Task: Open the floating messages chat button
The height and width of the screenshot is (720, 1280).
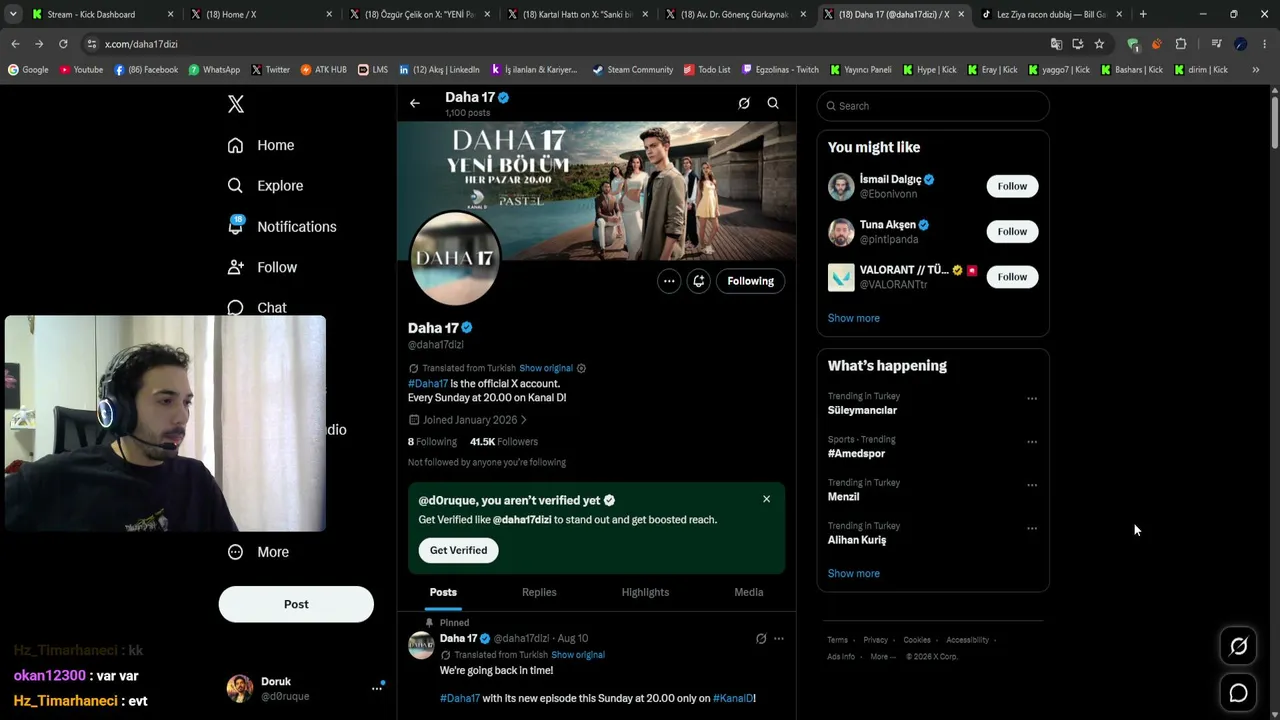Action: pos(1238,693)
